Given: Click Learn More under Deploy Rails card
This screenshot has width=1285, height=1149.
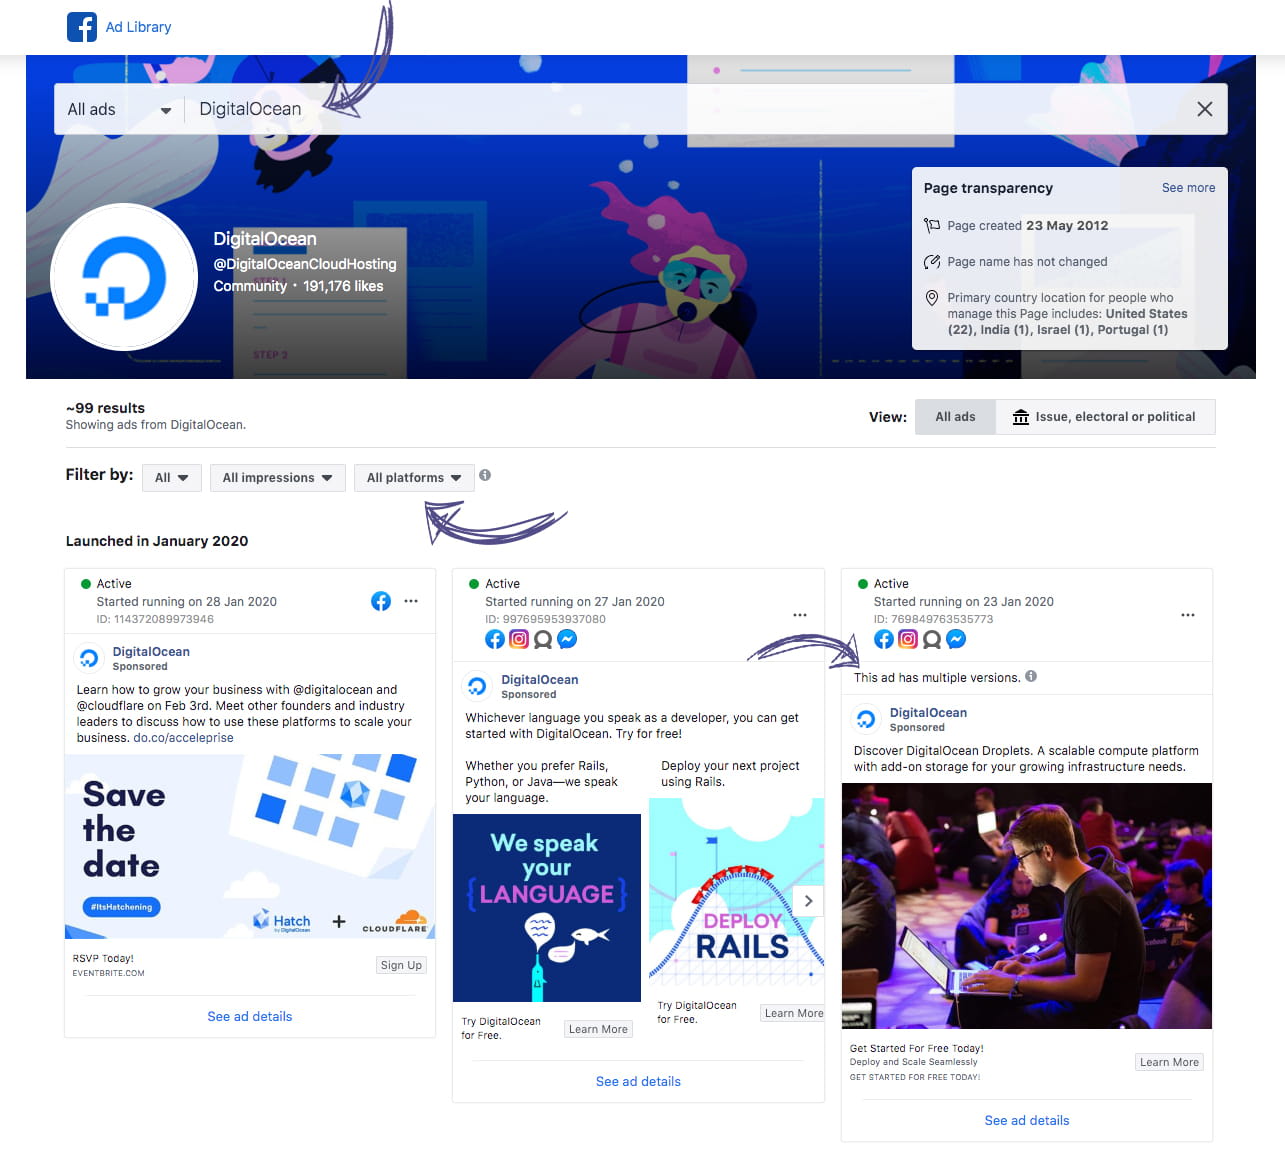Looking at the screenshot, I should tap(793, 1013).
